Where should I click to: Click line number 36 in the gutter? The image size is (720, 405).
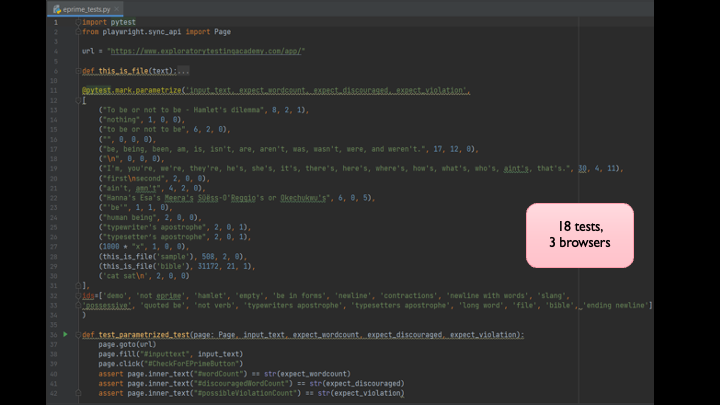tap(54, 335)
